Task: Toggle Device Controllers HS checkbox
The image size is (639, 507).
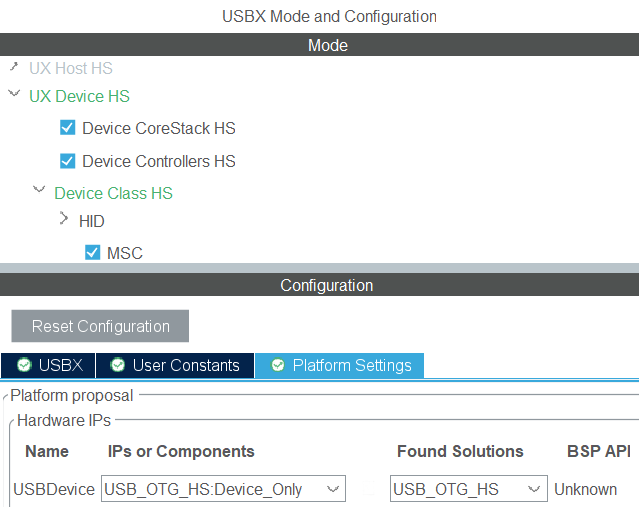Action: pos(68,161)
